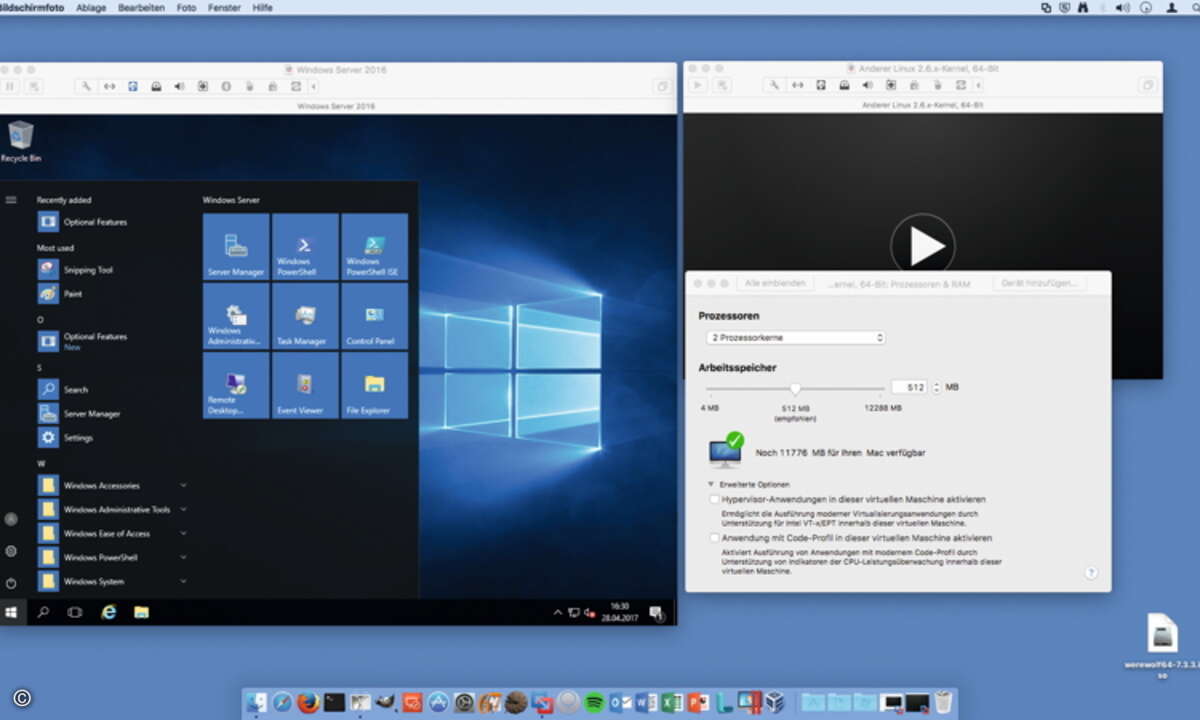
Task: Open the Fenster menu
Action: (224, 7)
